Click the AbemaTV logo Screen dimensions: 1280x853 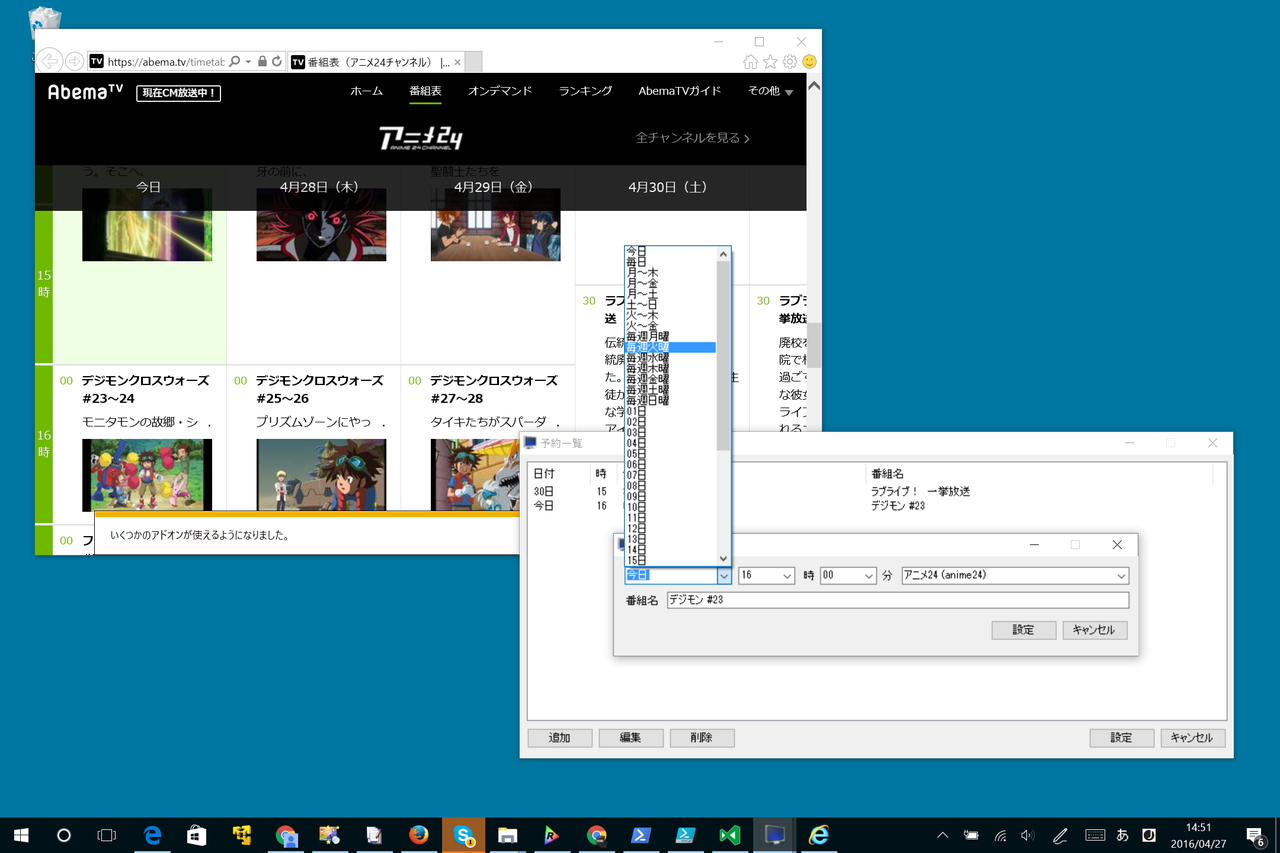tap(85, 92)
